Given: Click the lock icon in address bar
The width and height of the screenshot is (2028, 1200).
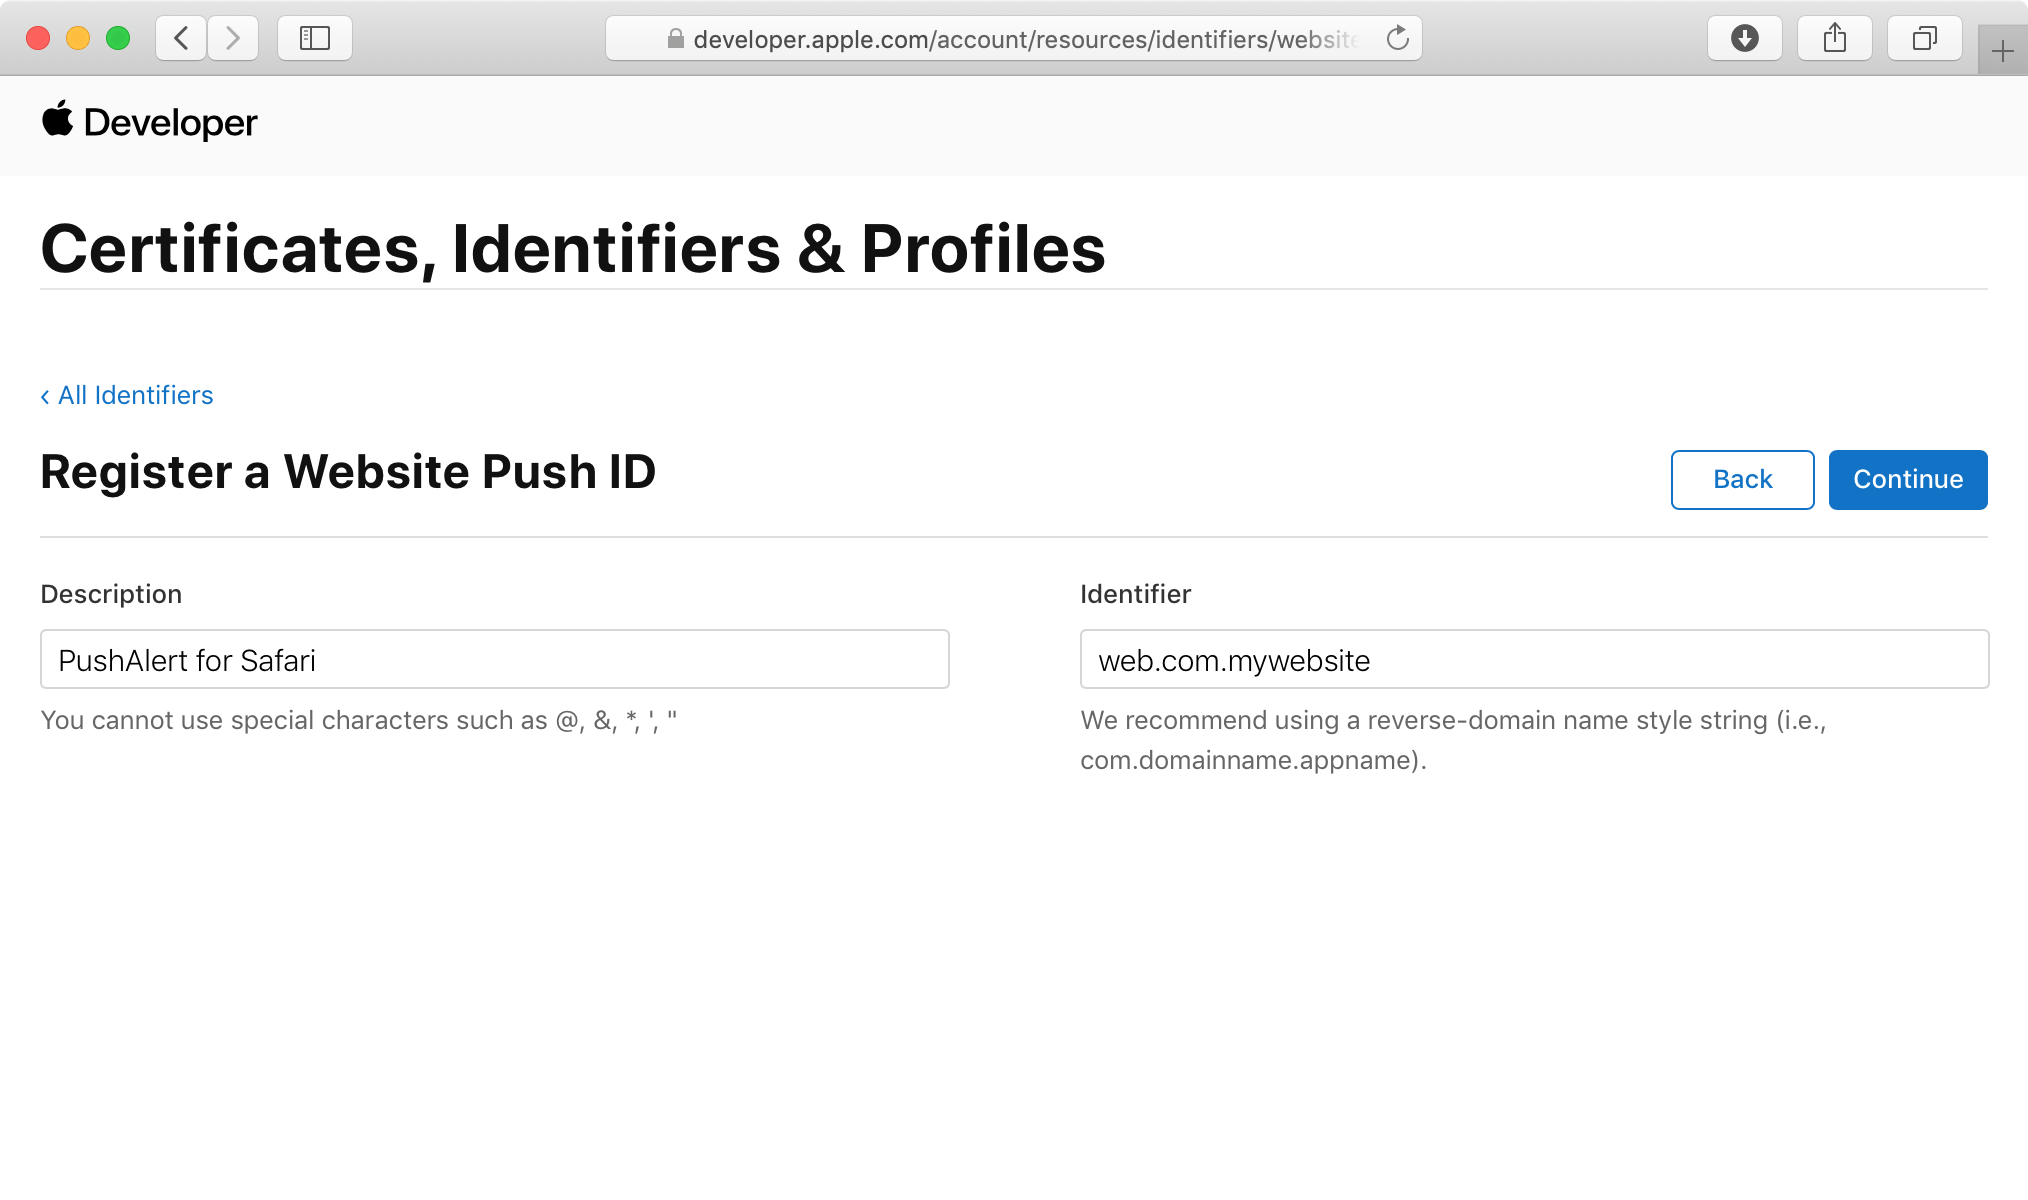Looking at the screenshot, I should pyautogui.click(x=676, y=39).
